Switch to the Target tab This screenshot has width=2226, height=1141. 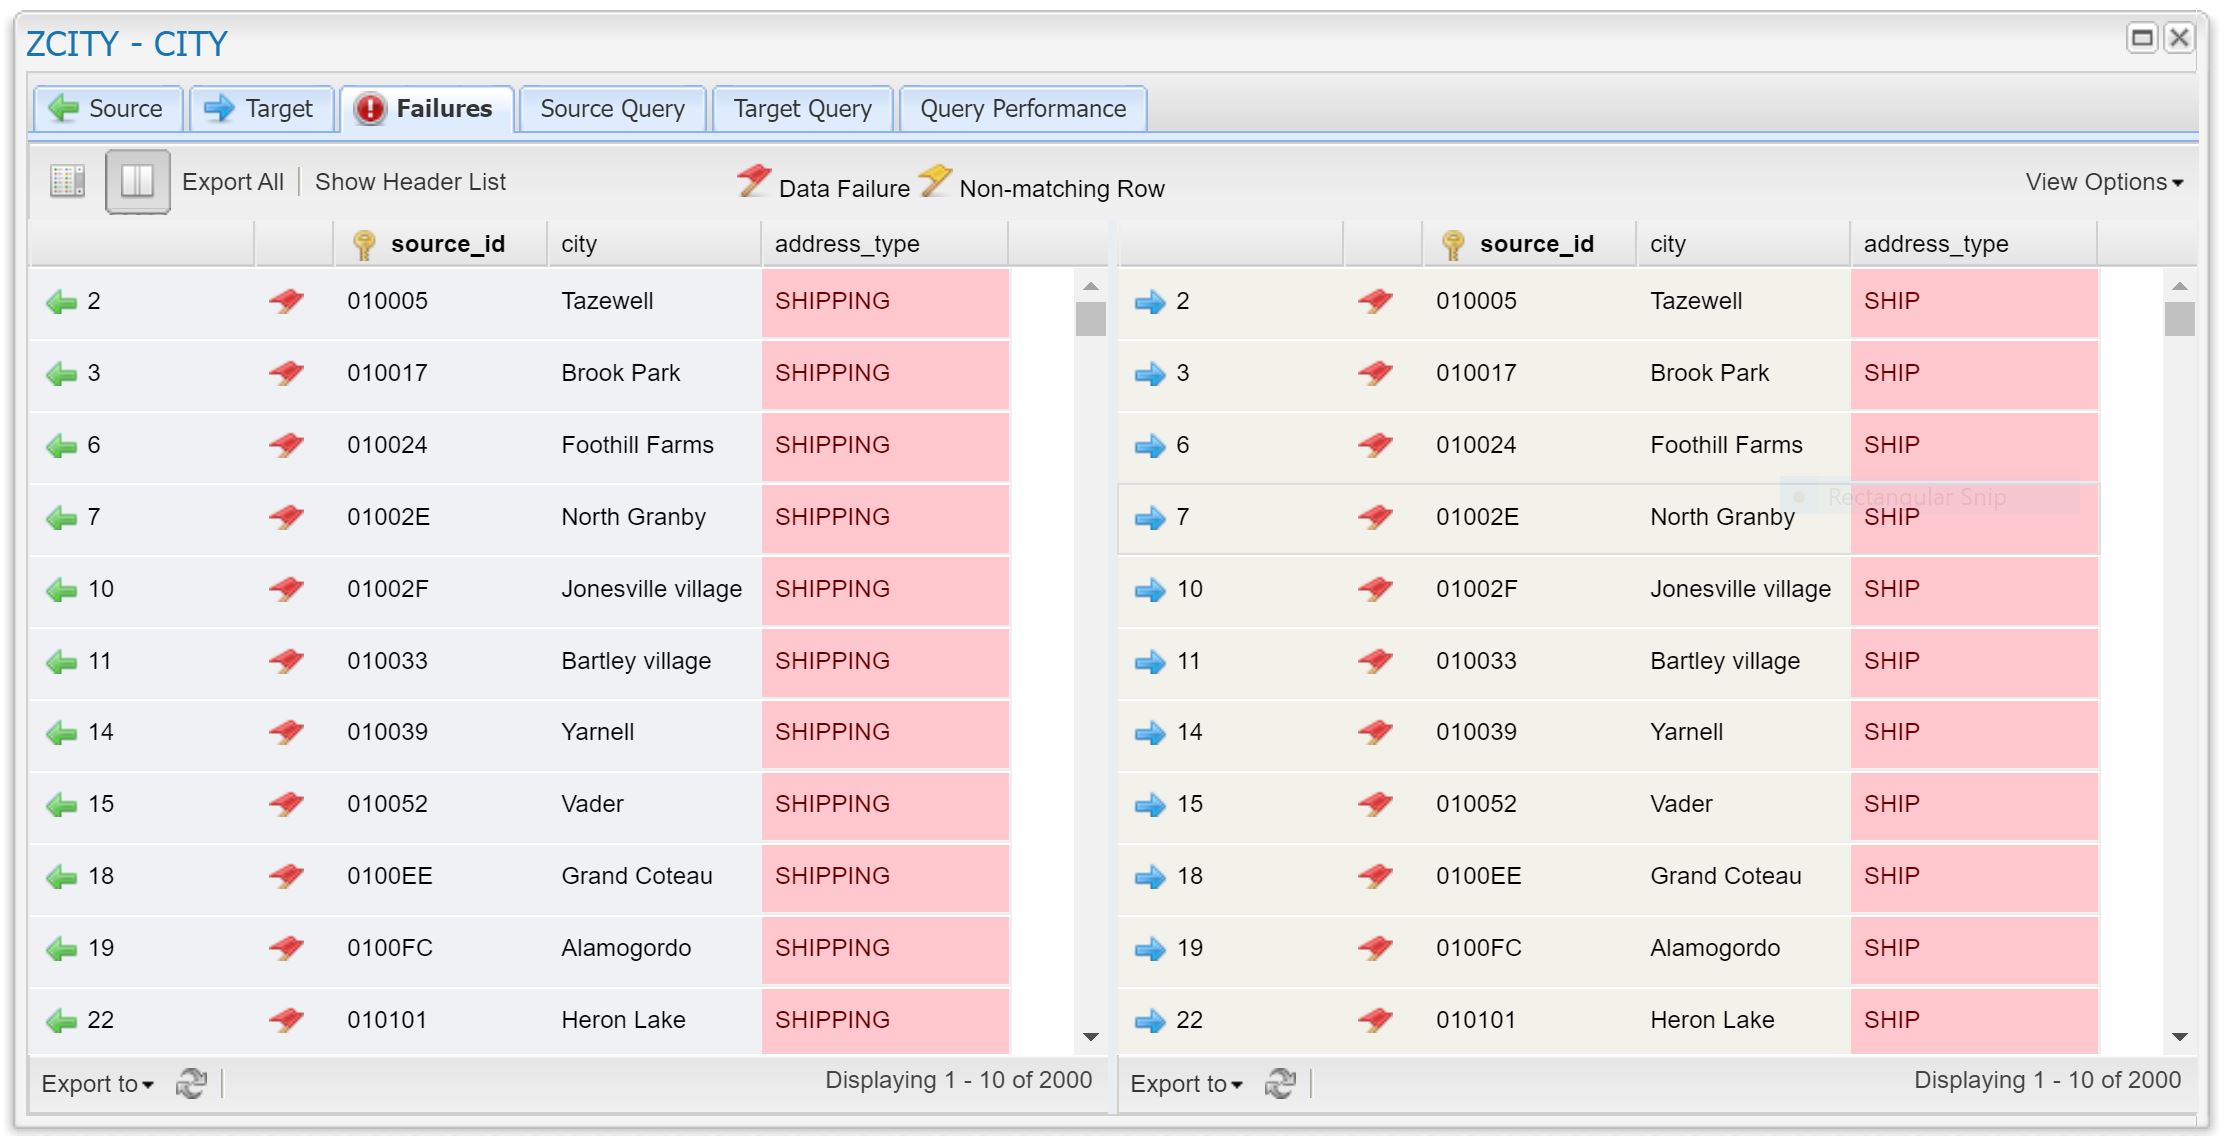pyautogui.click(x=260, y=109)
